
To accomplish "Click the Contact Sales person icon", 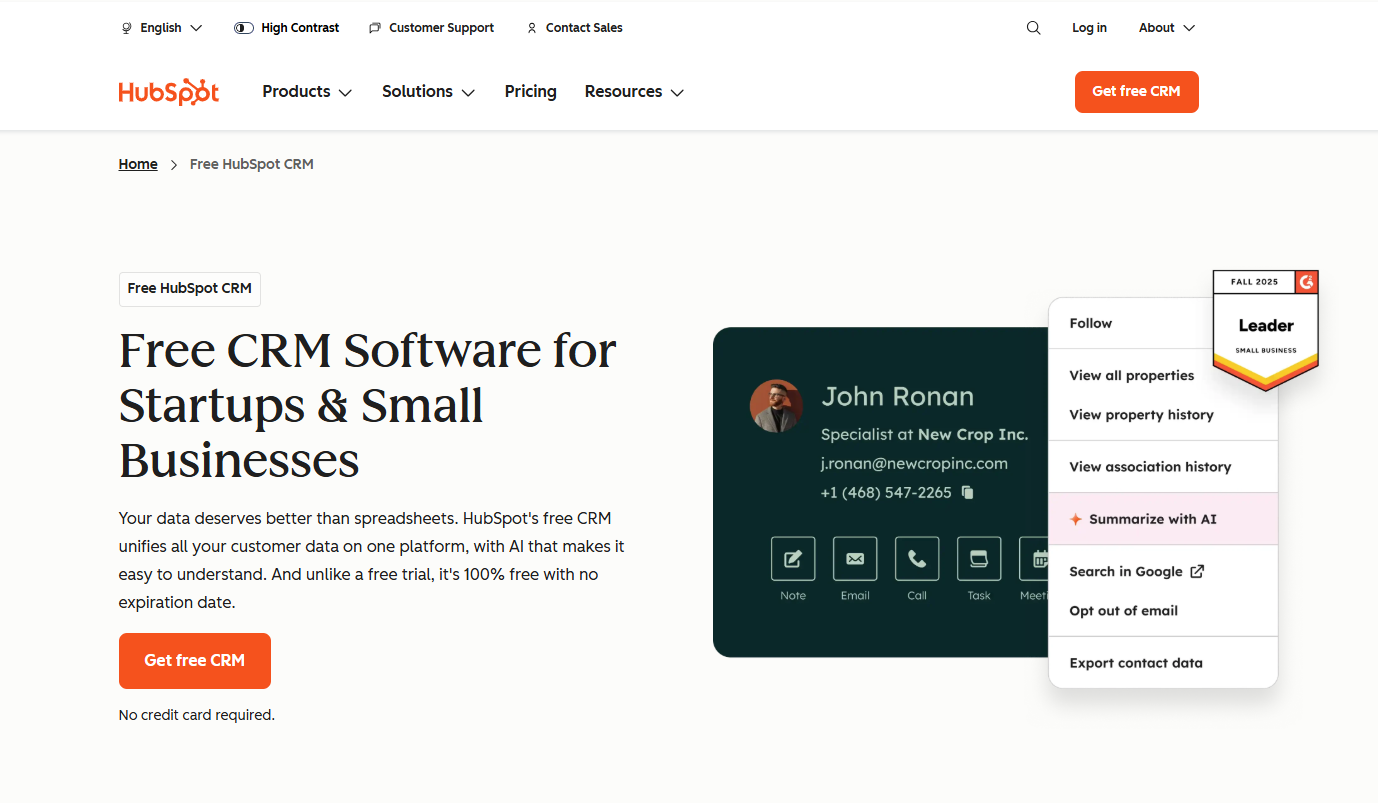I will pos(531,28).
